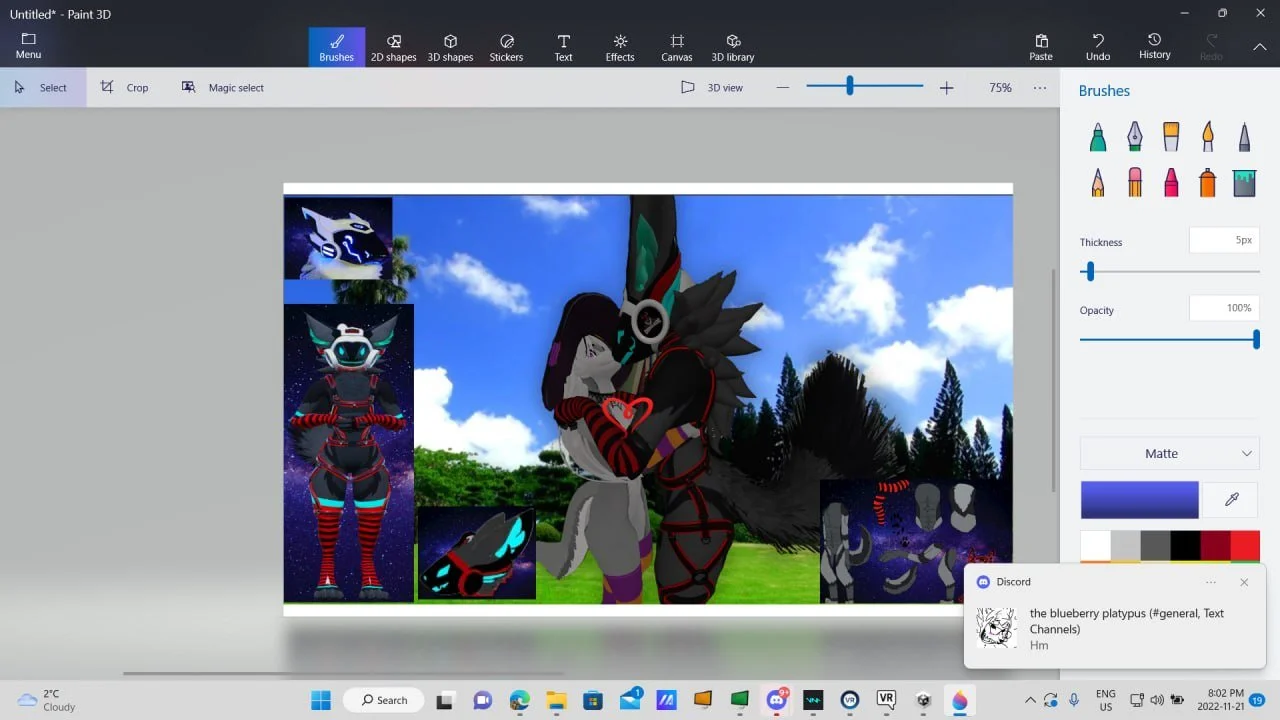1280x720 pixels.
Task: Choose the black color swatch
Action: point(1186,546)
